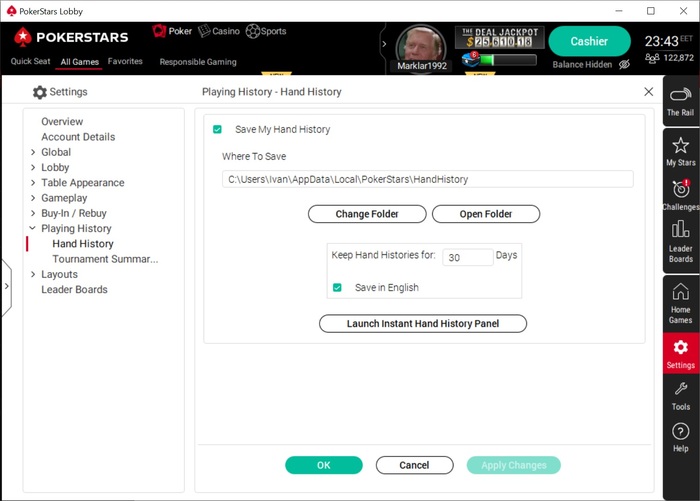Select Account Details in settings tree
The image size is (700, 501).
[x=78, y=137]
